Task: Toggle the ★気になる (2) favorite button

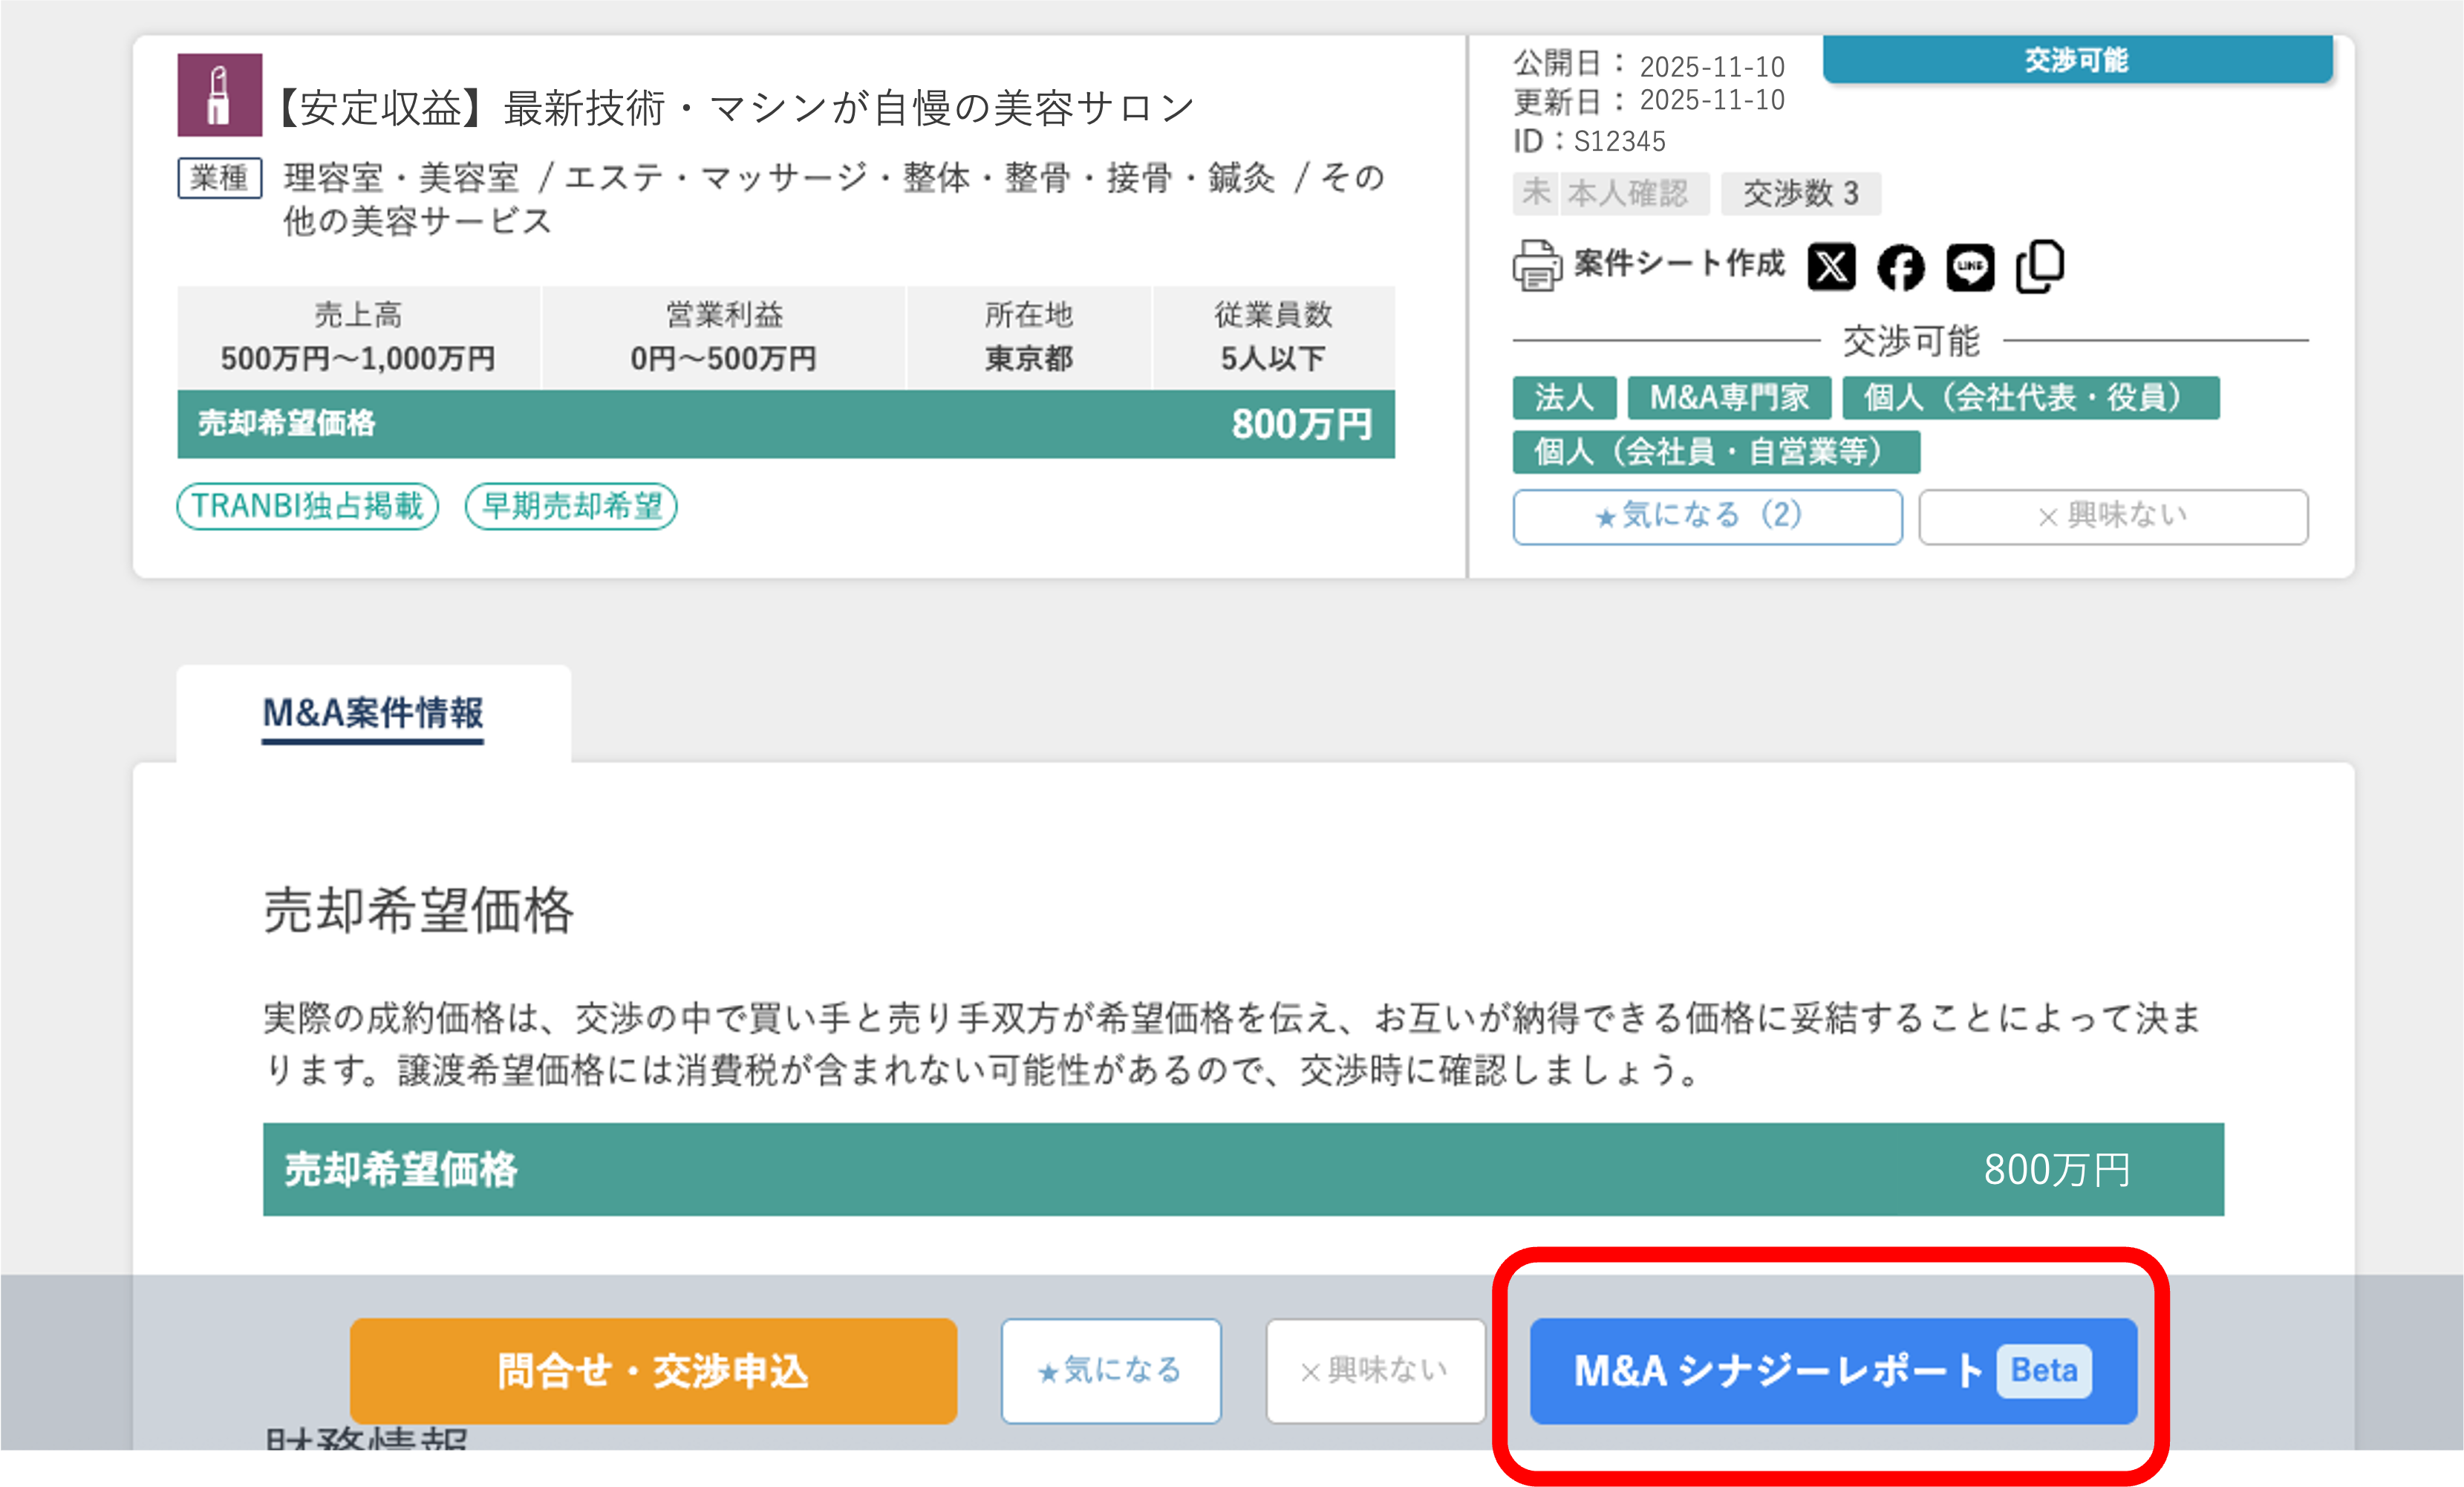Action: [x=1707, y=516]
